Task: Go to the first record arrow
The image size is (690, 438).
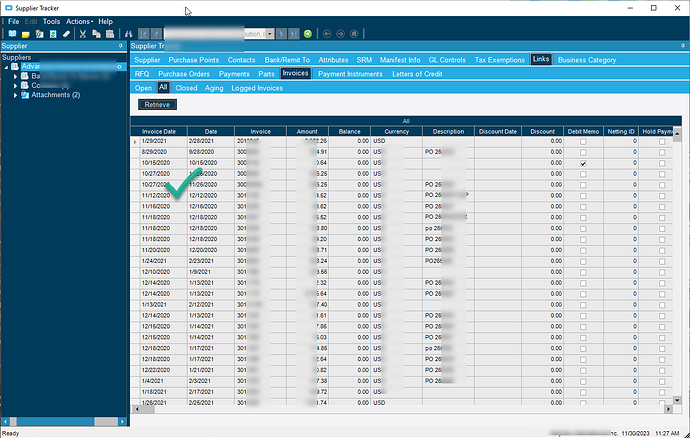Action: [144, 34]
